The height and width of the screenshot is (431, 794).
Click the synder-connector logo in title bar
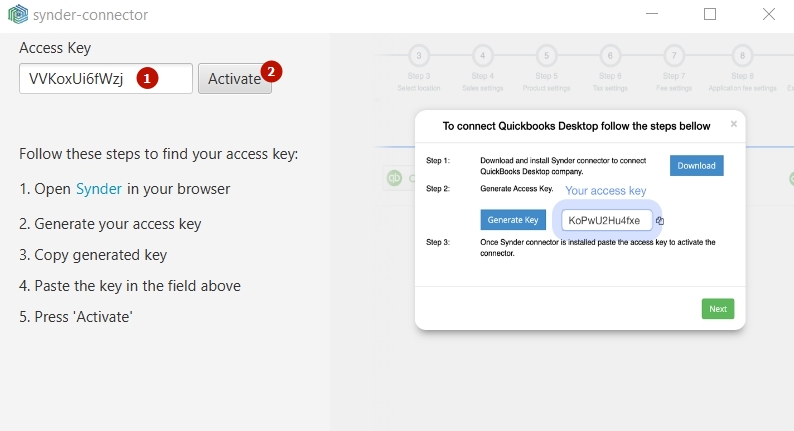coord(18,14)
